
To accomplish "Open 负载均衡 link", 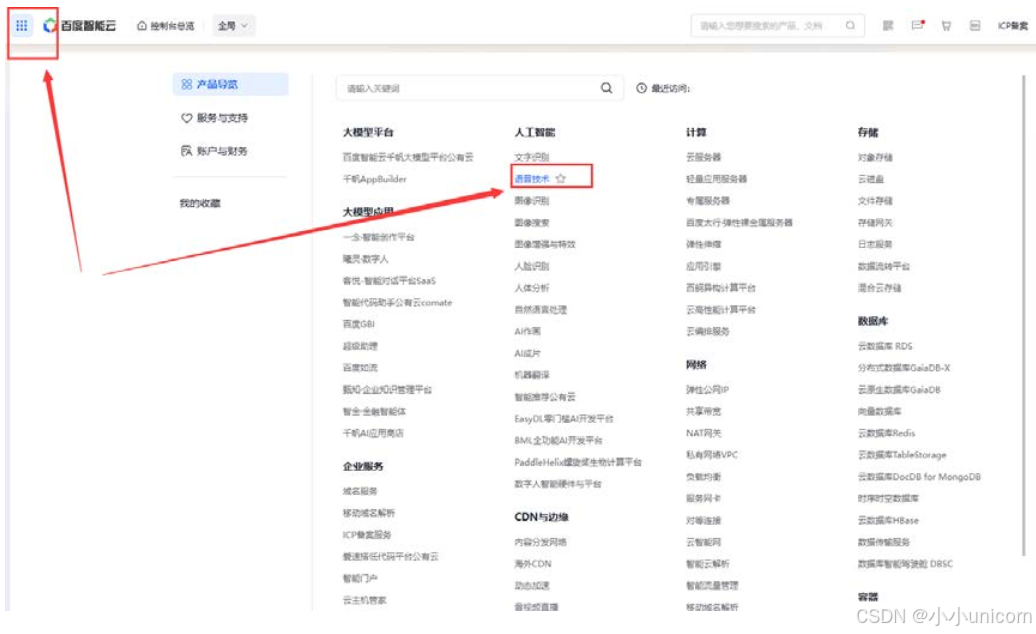I will [704, 477].
